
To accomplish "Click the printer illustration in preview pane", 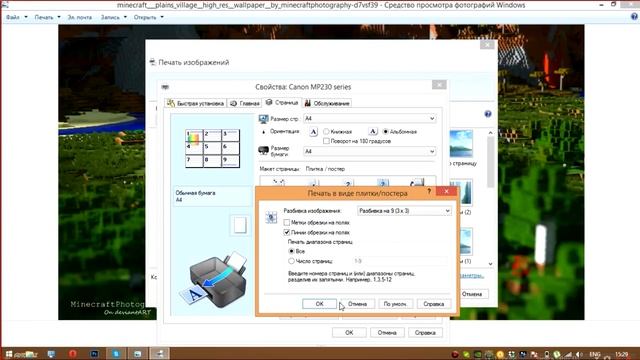I will click(x=213, y=280).
